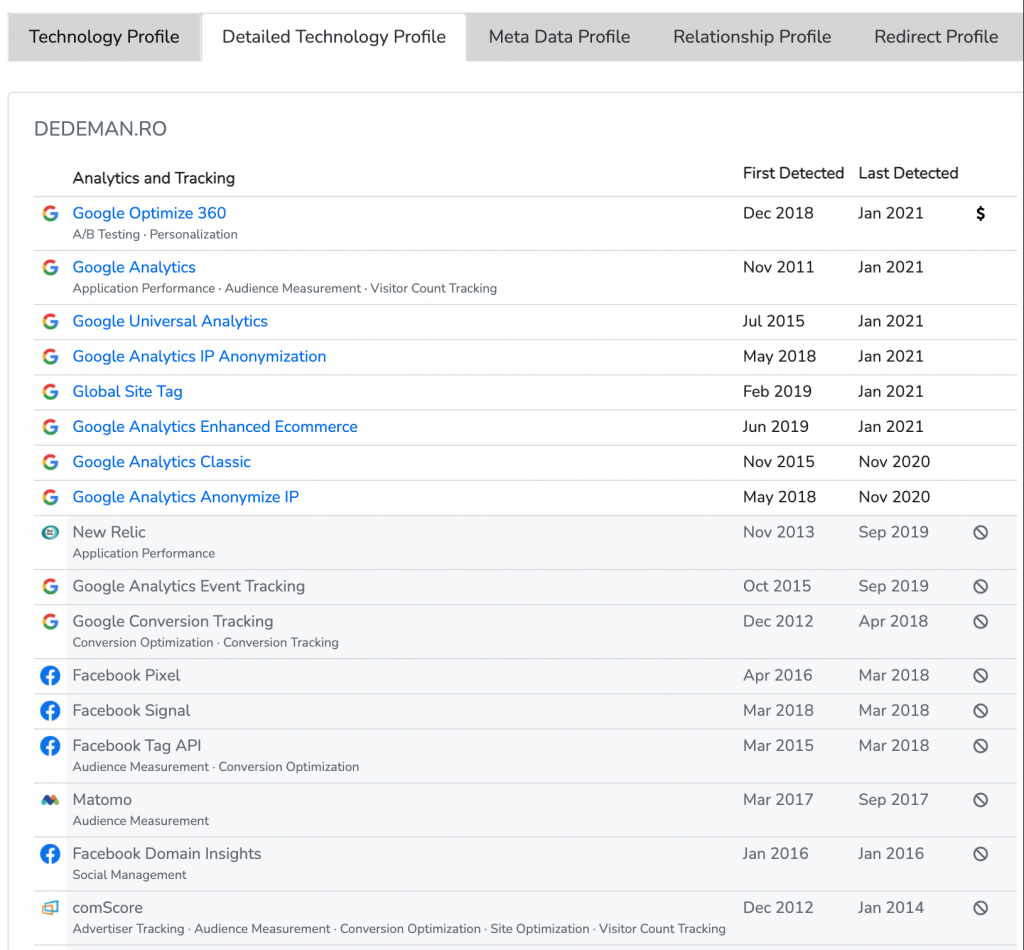The height and width of the screenshot is (950, 1024).
Task: Click Google logo beside Google Analytics Anonymize IP
Action: (x=50, y=498)
